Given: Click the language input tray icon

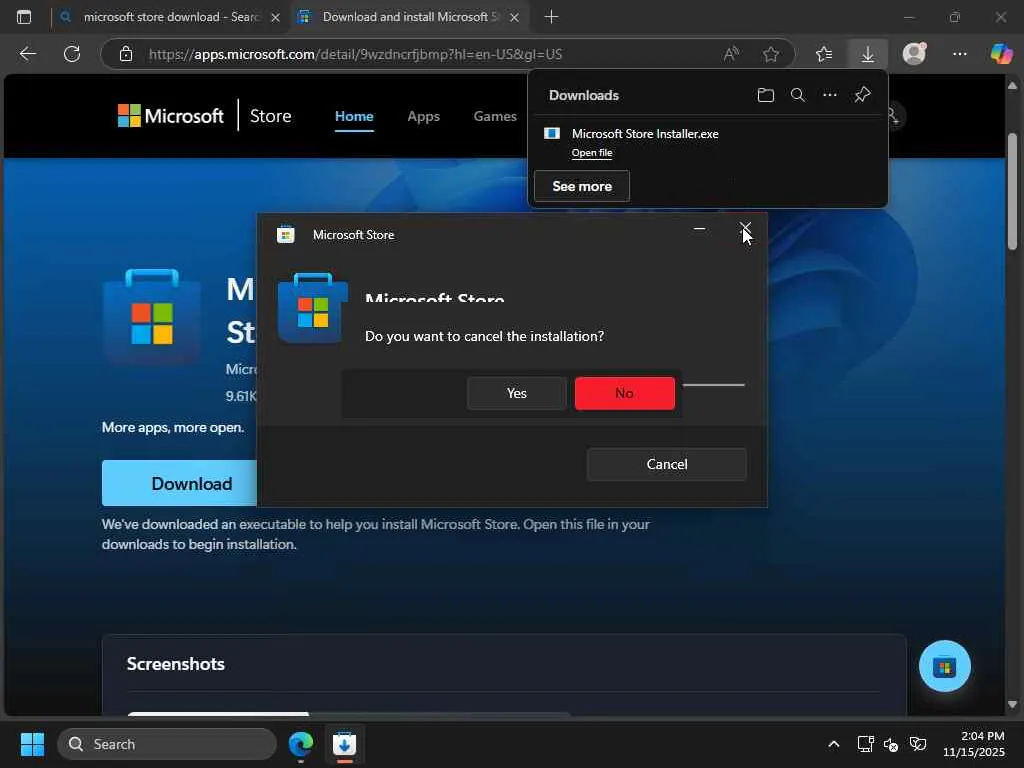Looking at the screenshot, I should pos(918,744).
